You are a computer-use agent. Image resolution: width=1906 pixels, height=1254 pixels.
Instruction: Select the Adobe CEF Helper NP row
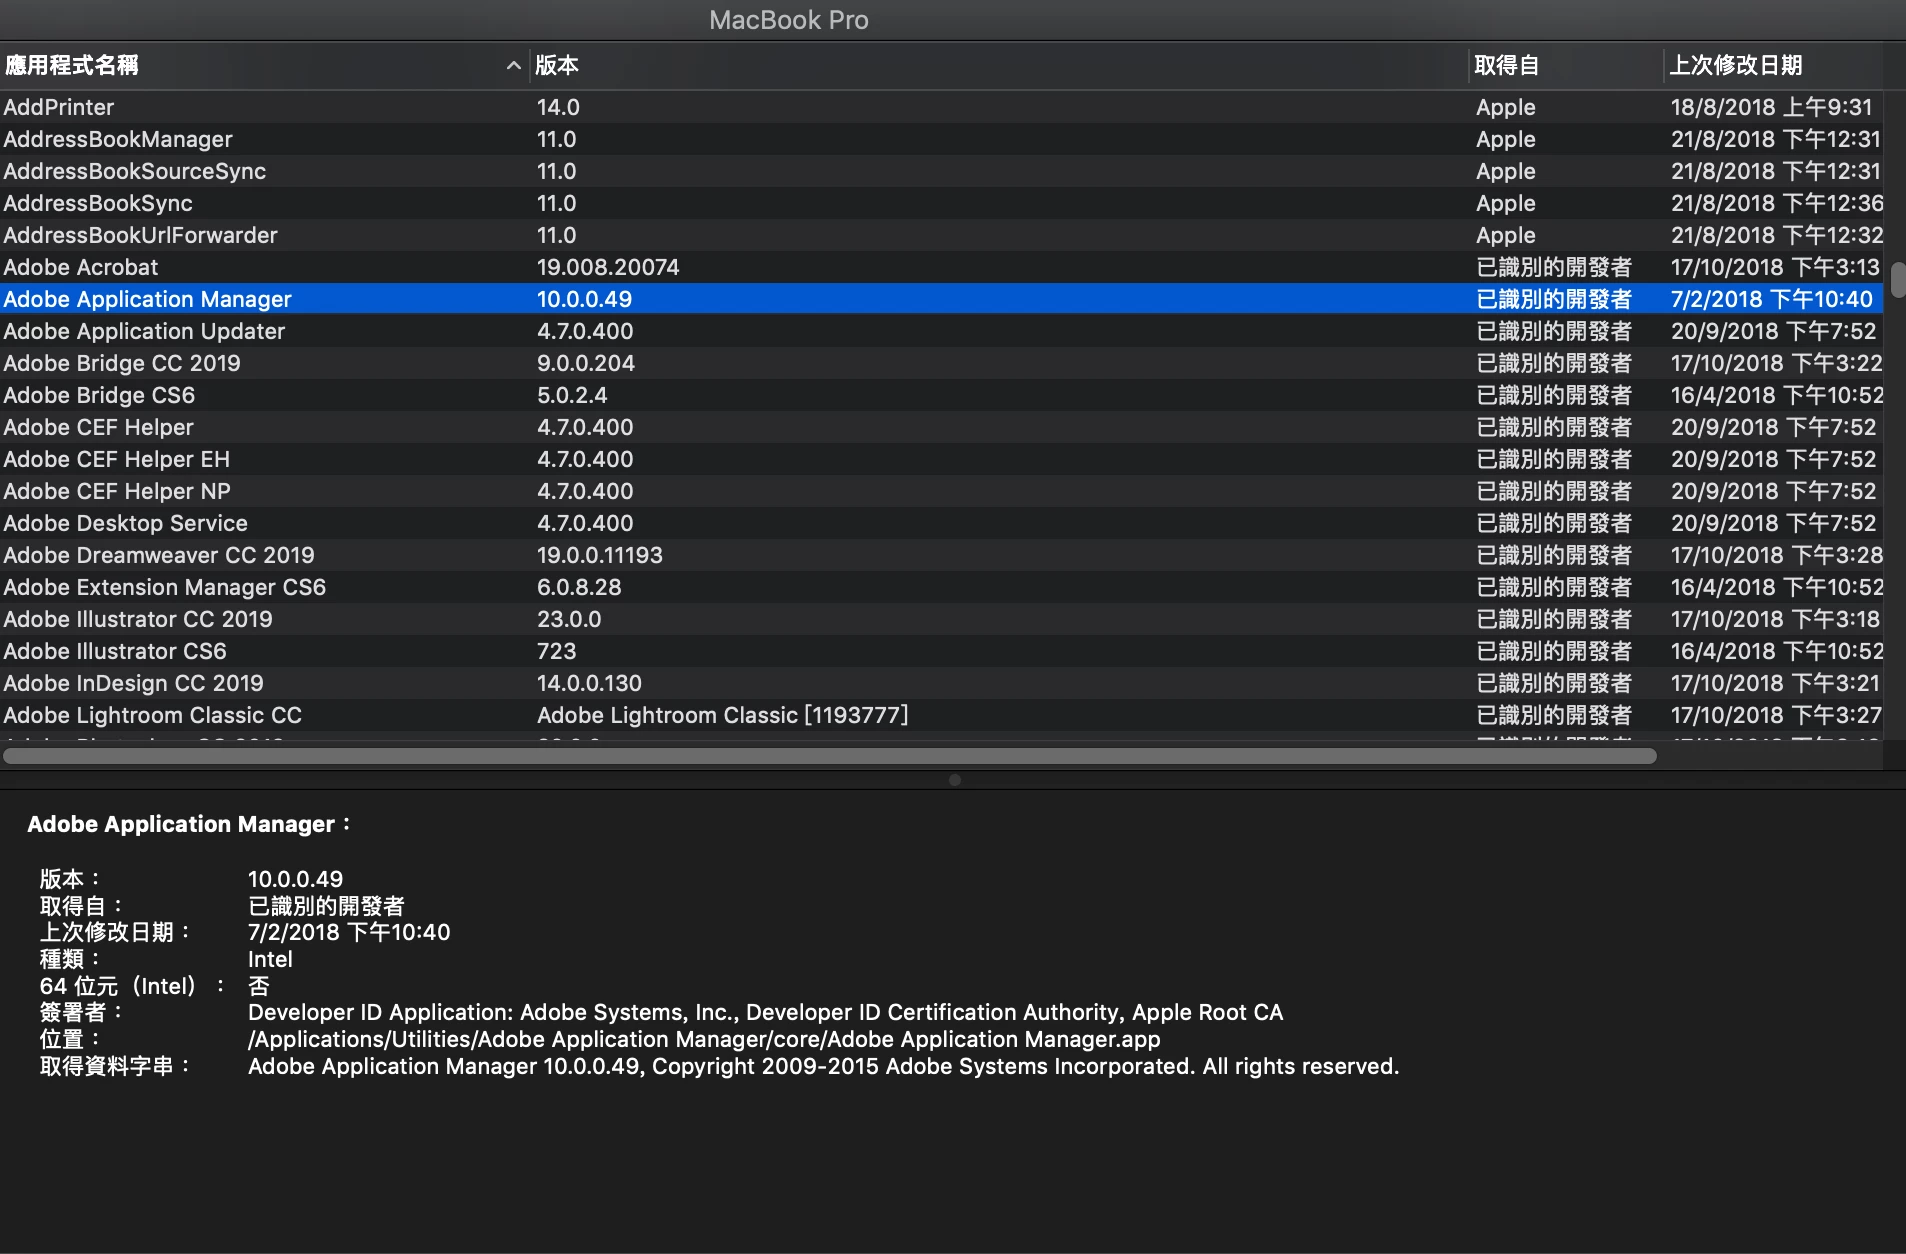click(941, 491)
